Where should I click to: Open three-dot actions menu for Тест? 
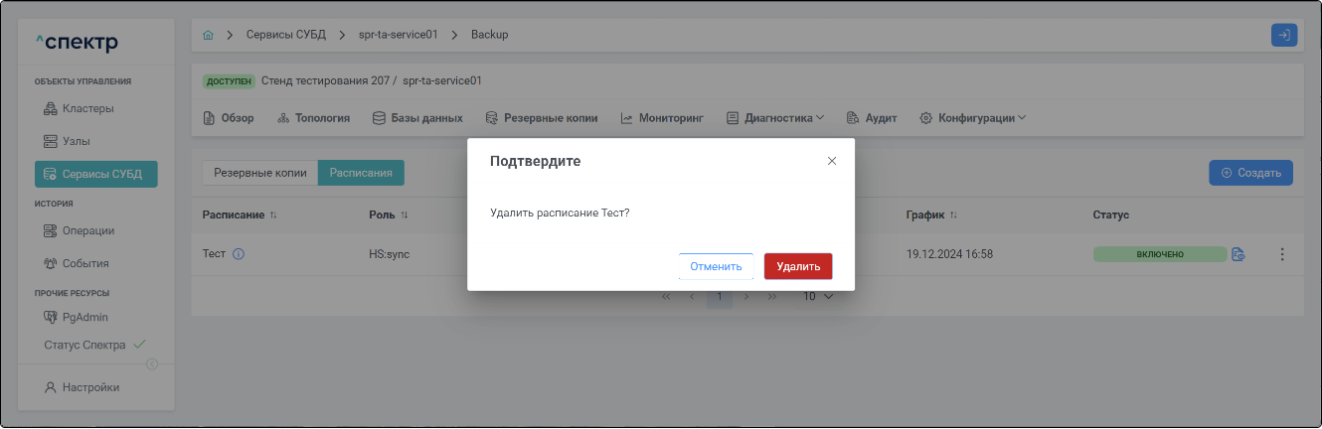1282,254
